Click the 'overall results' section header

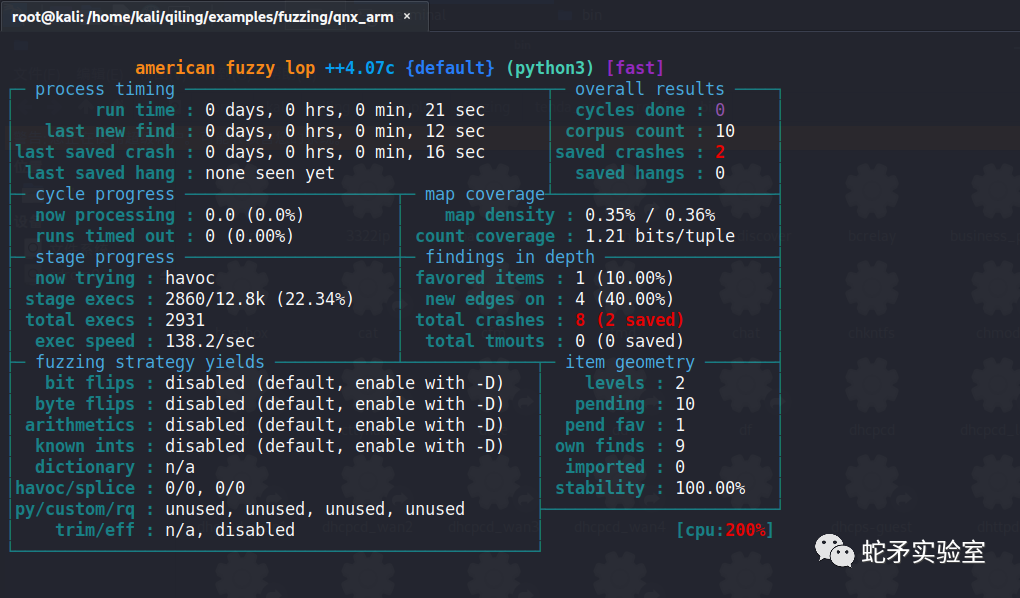[x=650, y=89]
